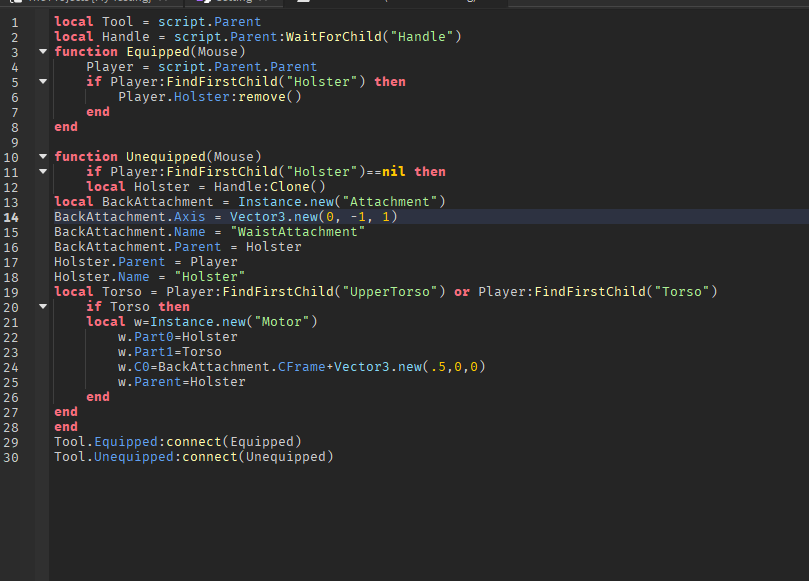Screen dimensions: 809x581
Task: Fold the FindFirstChild Holster if block
Action: click(41, 81)
